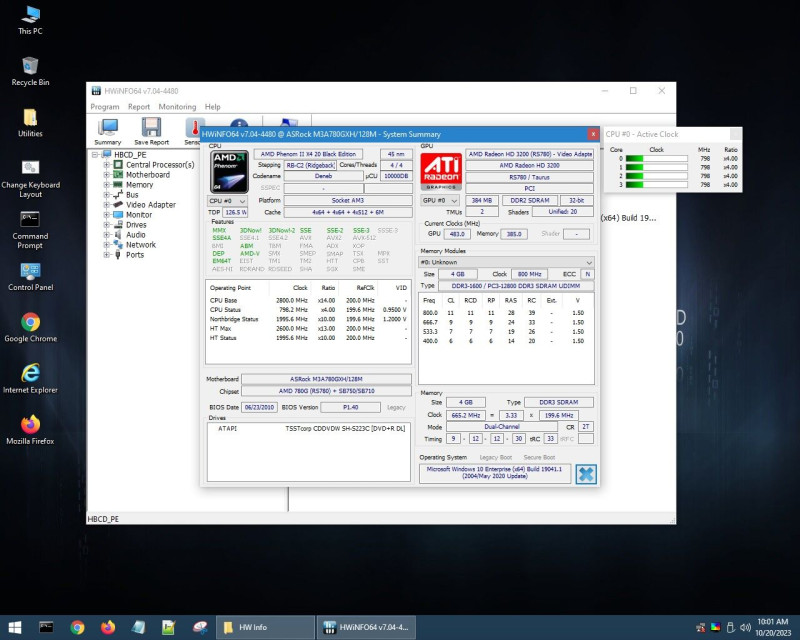Select the 800.0 frequency timing row
This screenshot has height=640, width=800.
[506, 313]
